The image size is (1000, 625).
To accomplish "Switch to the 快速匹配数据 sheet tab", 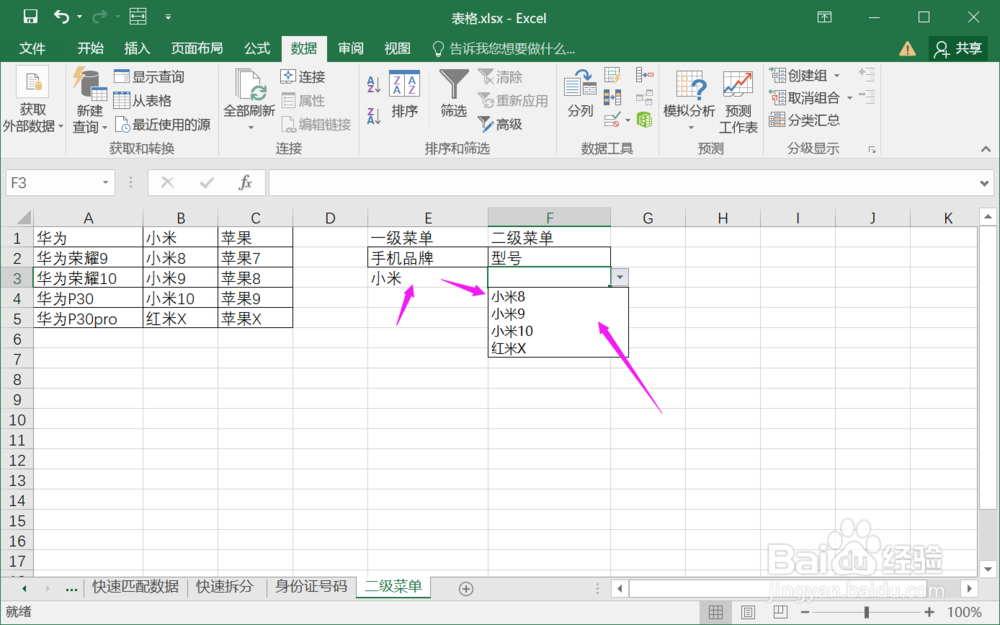I will 135,586.
